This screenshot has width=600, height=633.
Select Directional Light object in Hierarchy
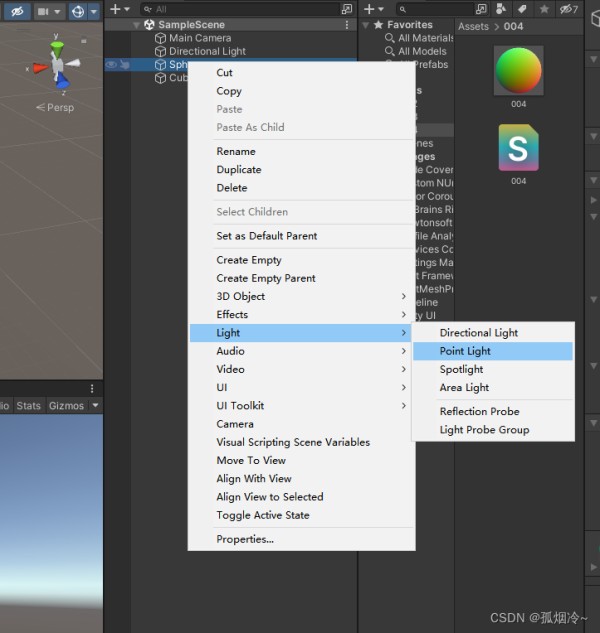(x=207, y=51)
